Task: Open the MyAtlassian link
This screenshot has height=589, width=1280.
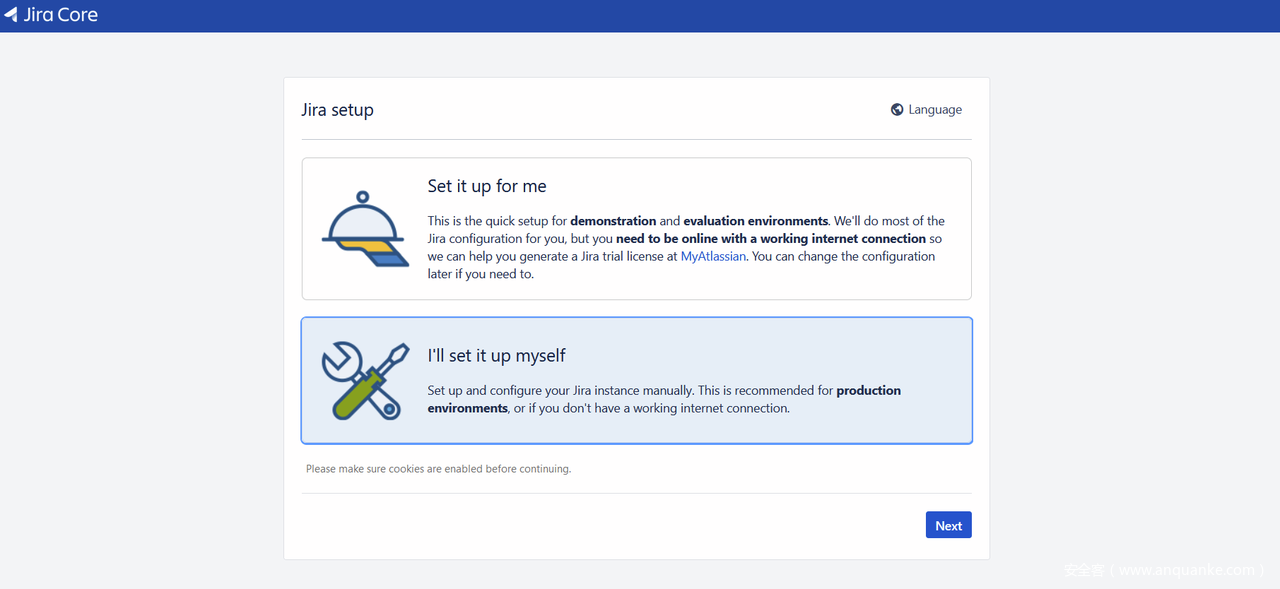Action: click(x=713, y=257)
